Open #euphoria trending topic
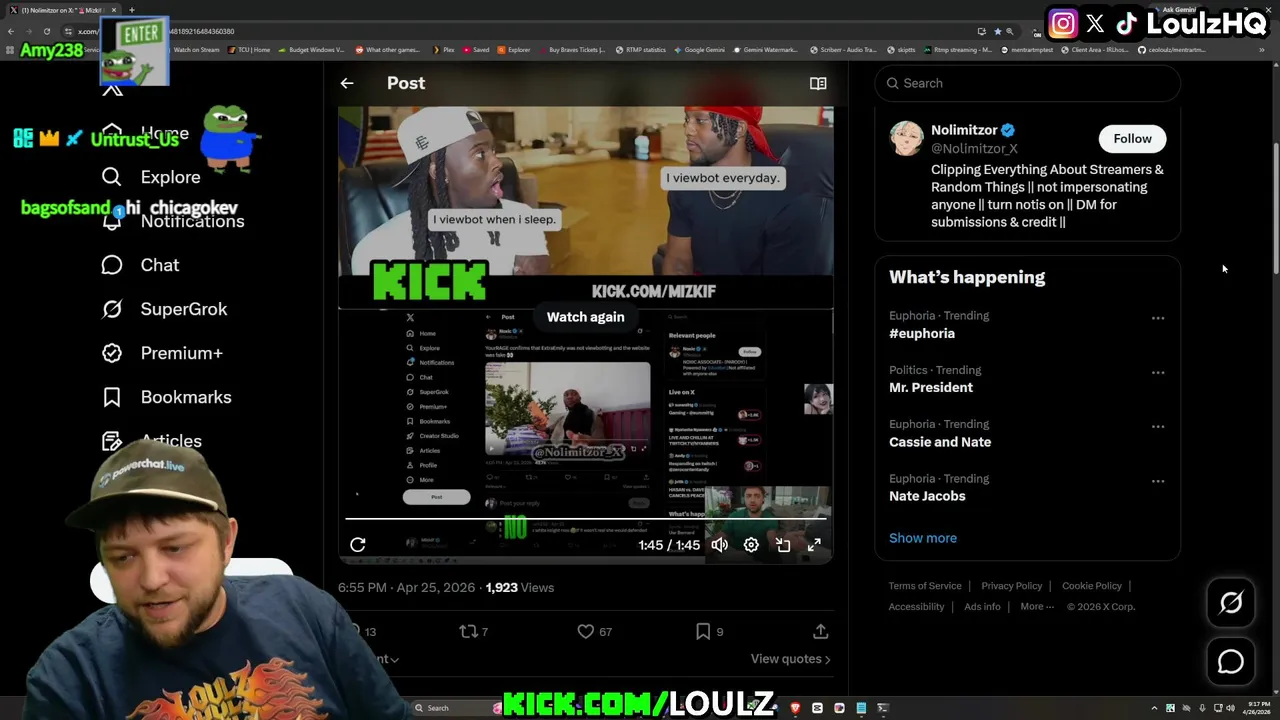This screenshot has width=1280, height=720. 922,334
